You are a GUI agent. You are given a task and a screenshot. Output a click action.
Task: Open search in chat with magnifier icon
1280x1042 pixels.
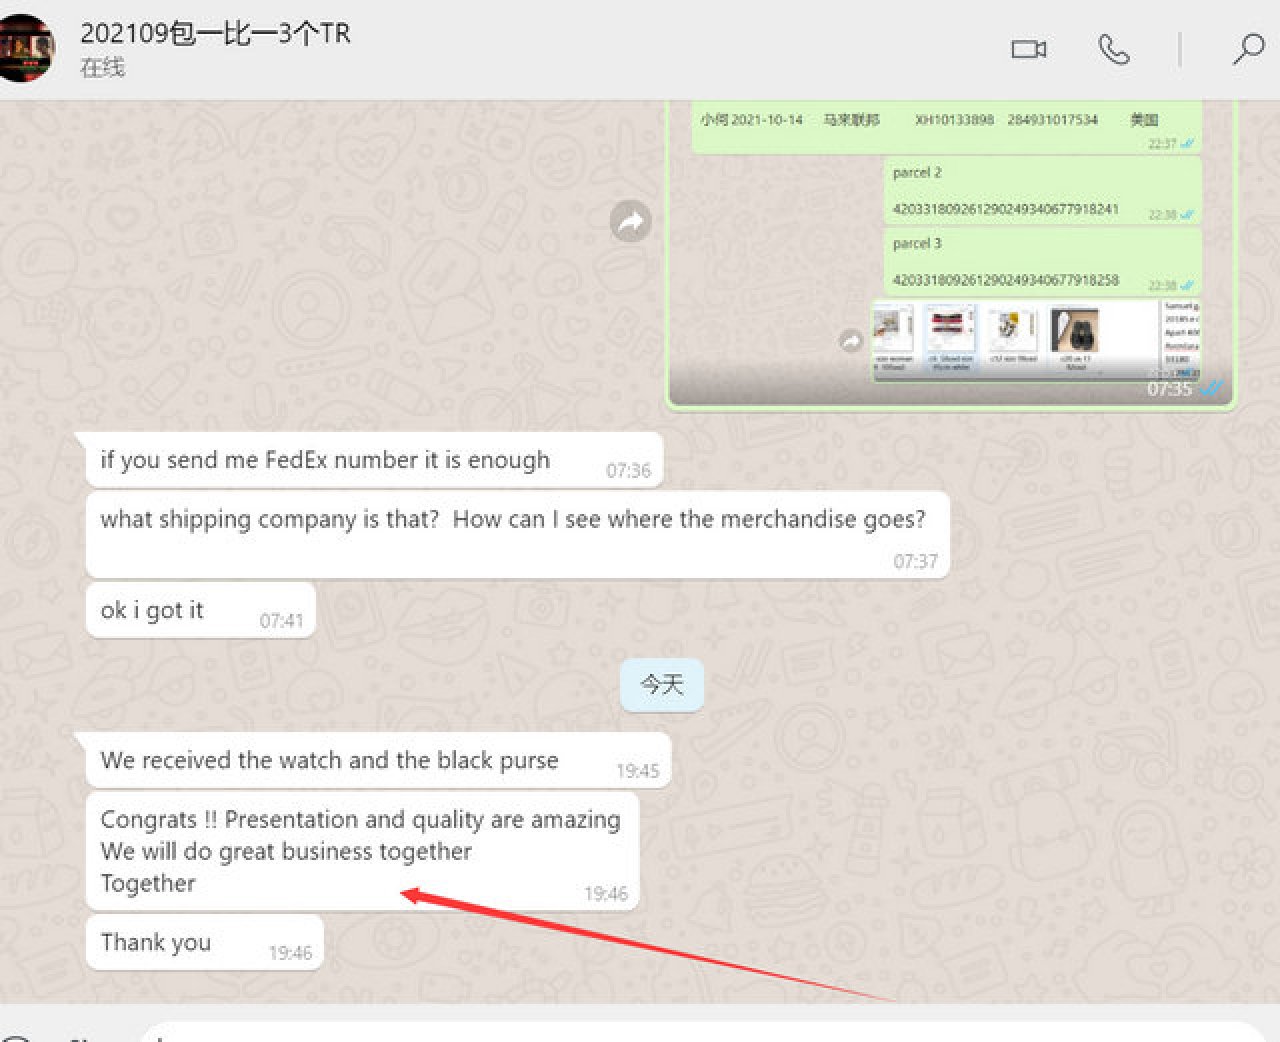1247,49
